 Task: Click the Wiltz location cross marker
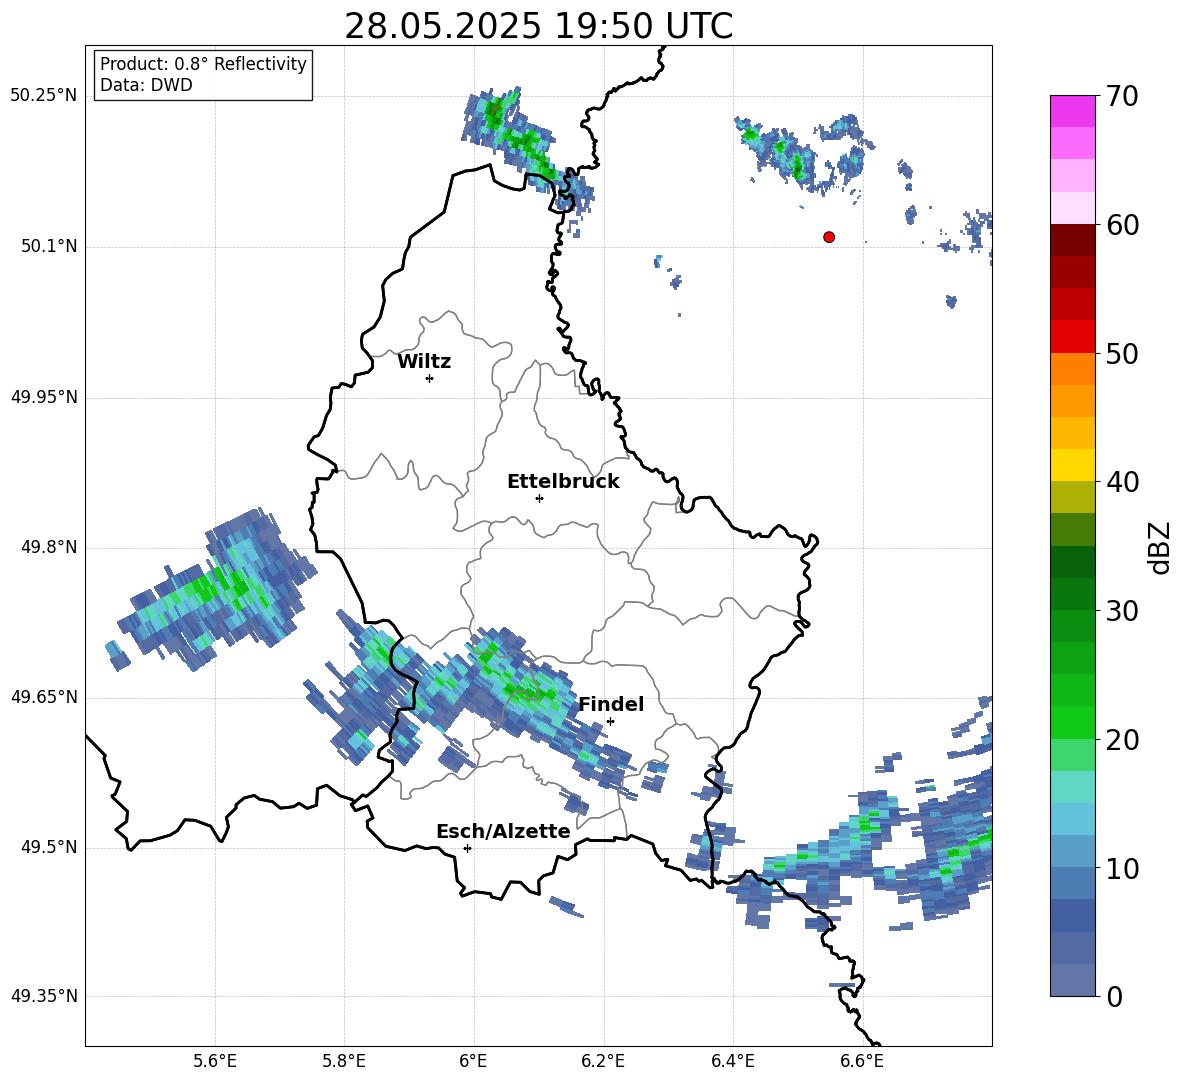[430, 378]
